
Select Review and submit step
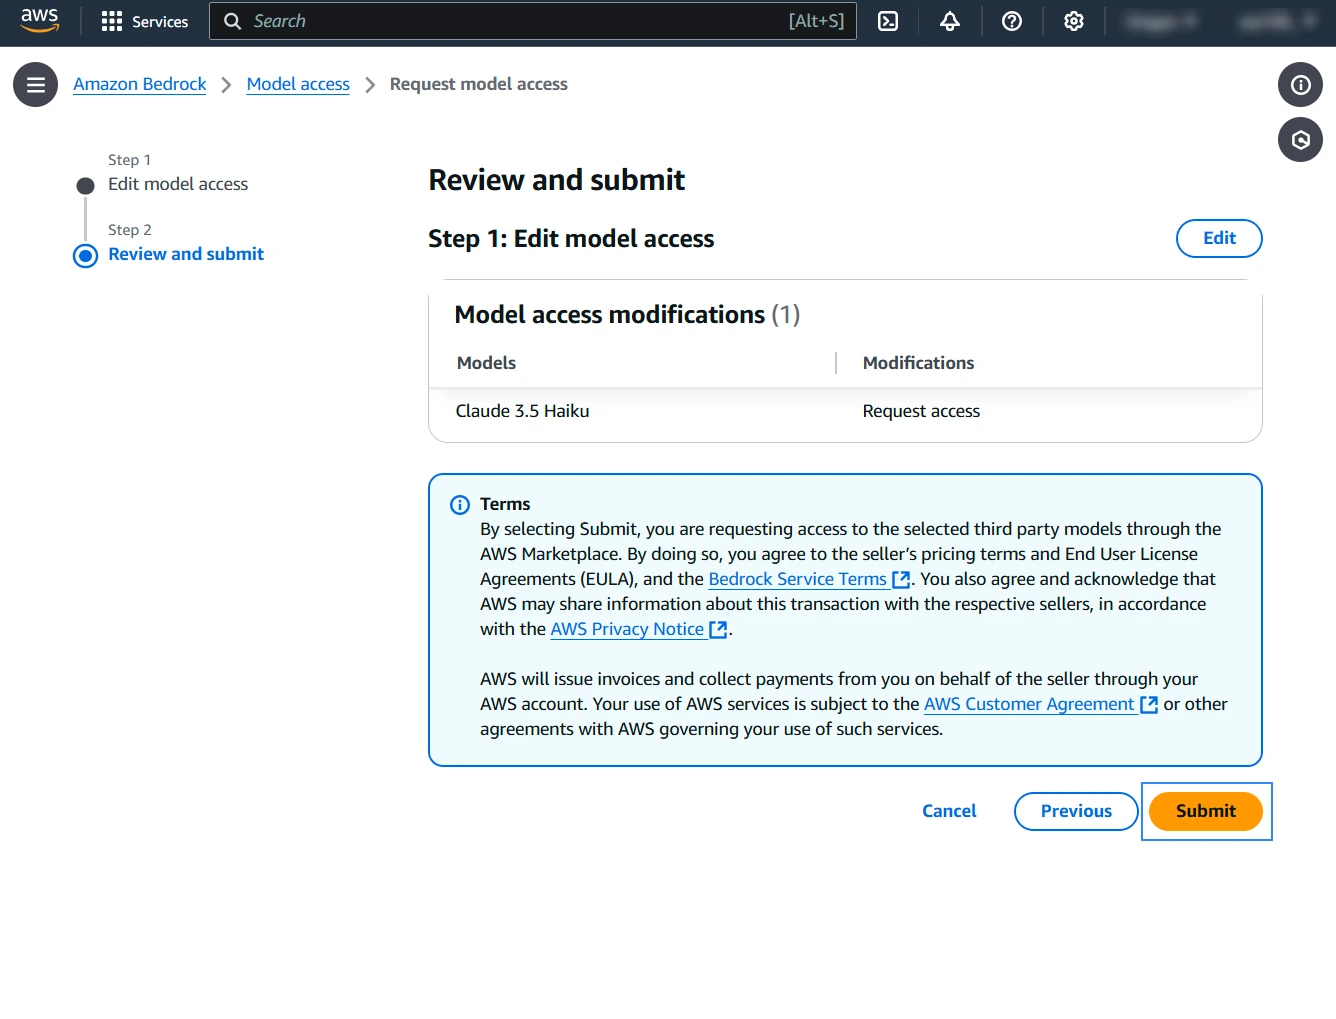tap(186, 254)
